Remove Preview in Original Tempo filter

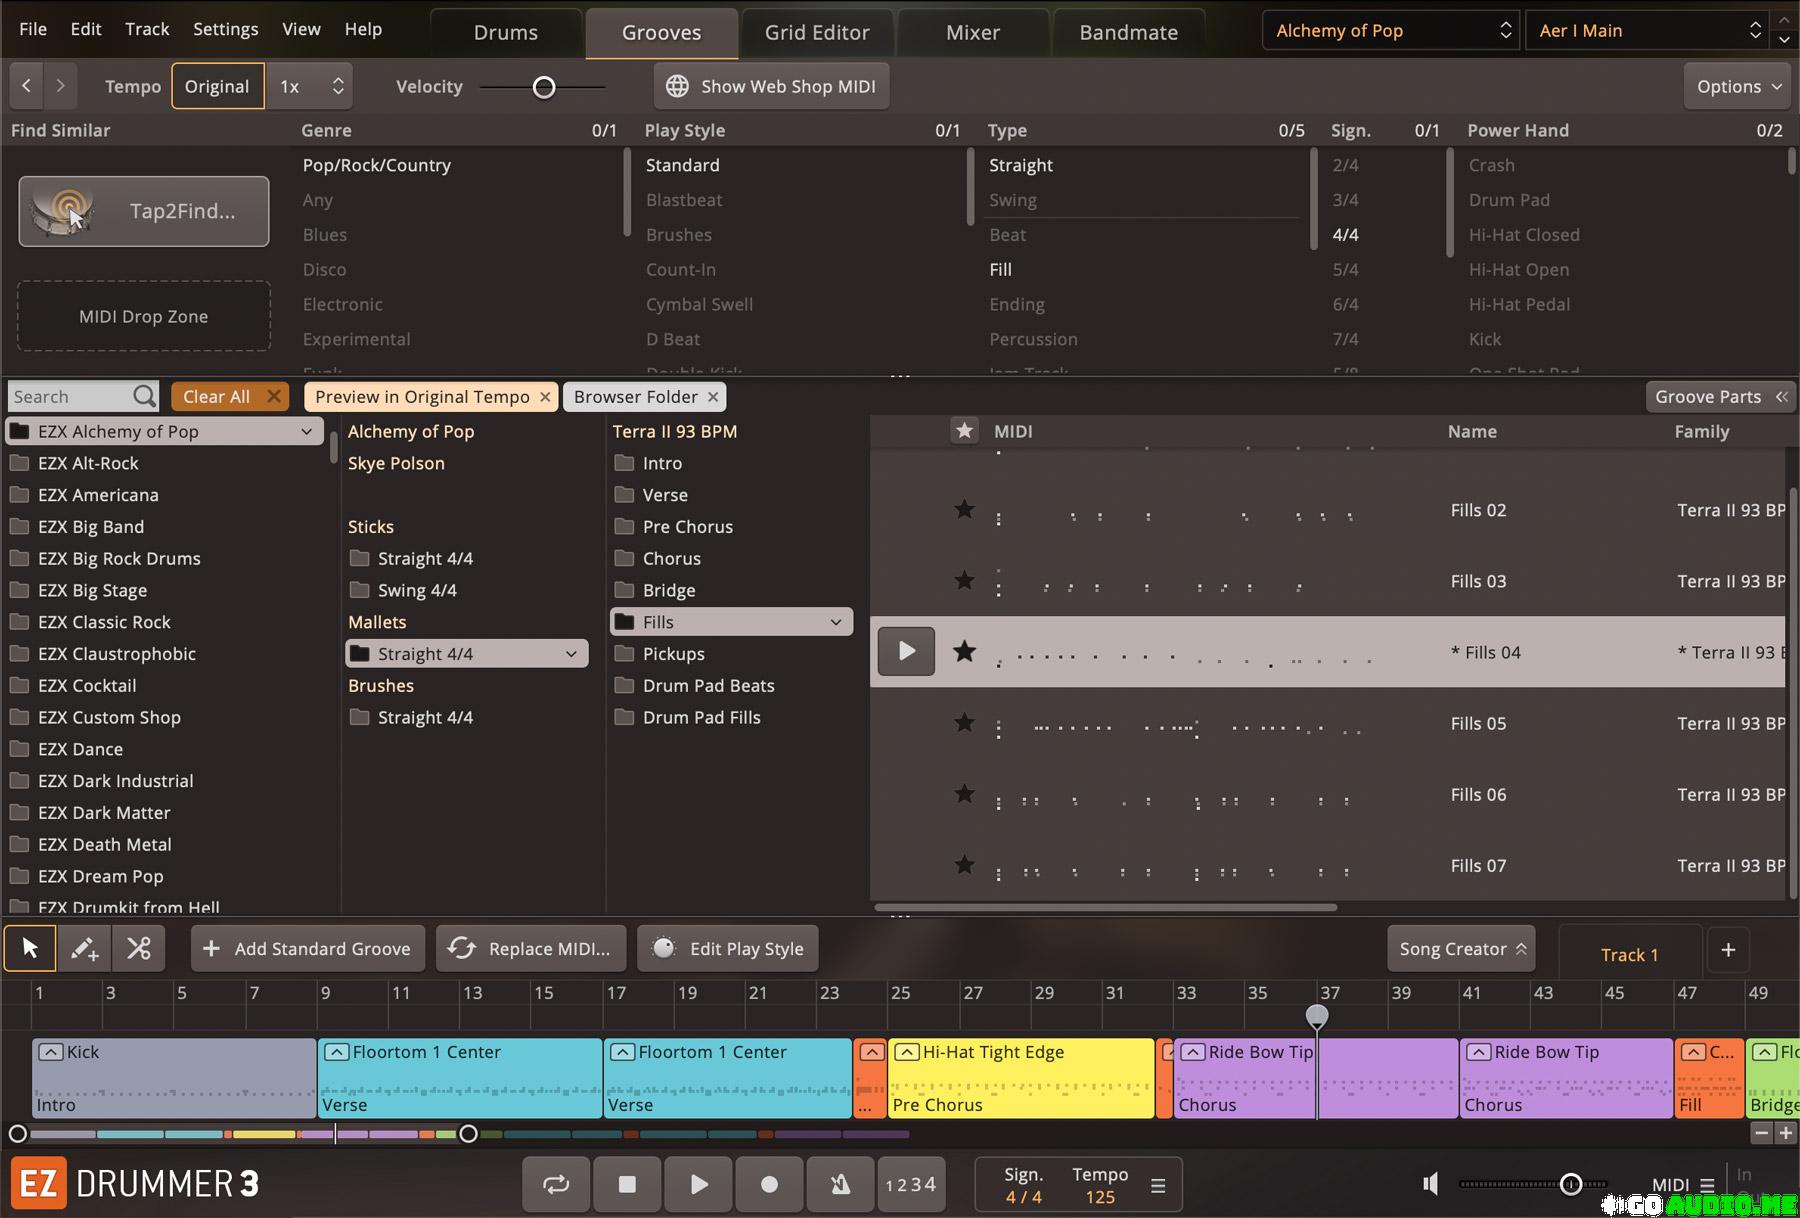pos(545,397)
